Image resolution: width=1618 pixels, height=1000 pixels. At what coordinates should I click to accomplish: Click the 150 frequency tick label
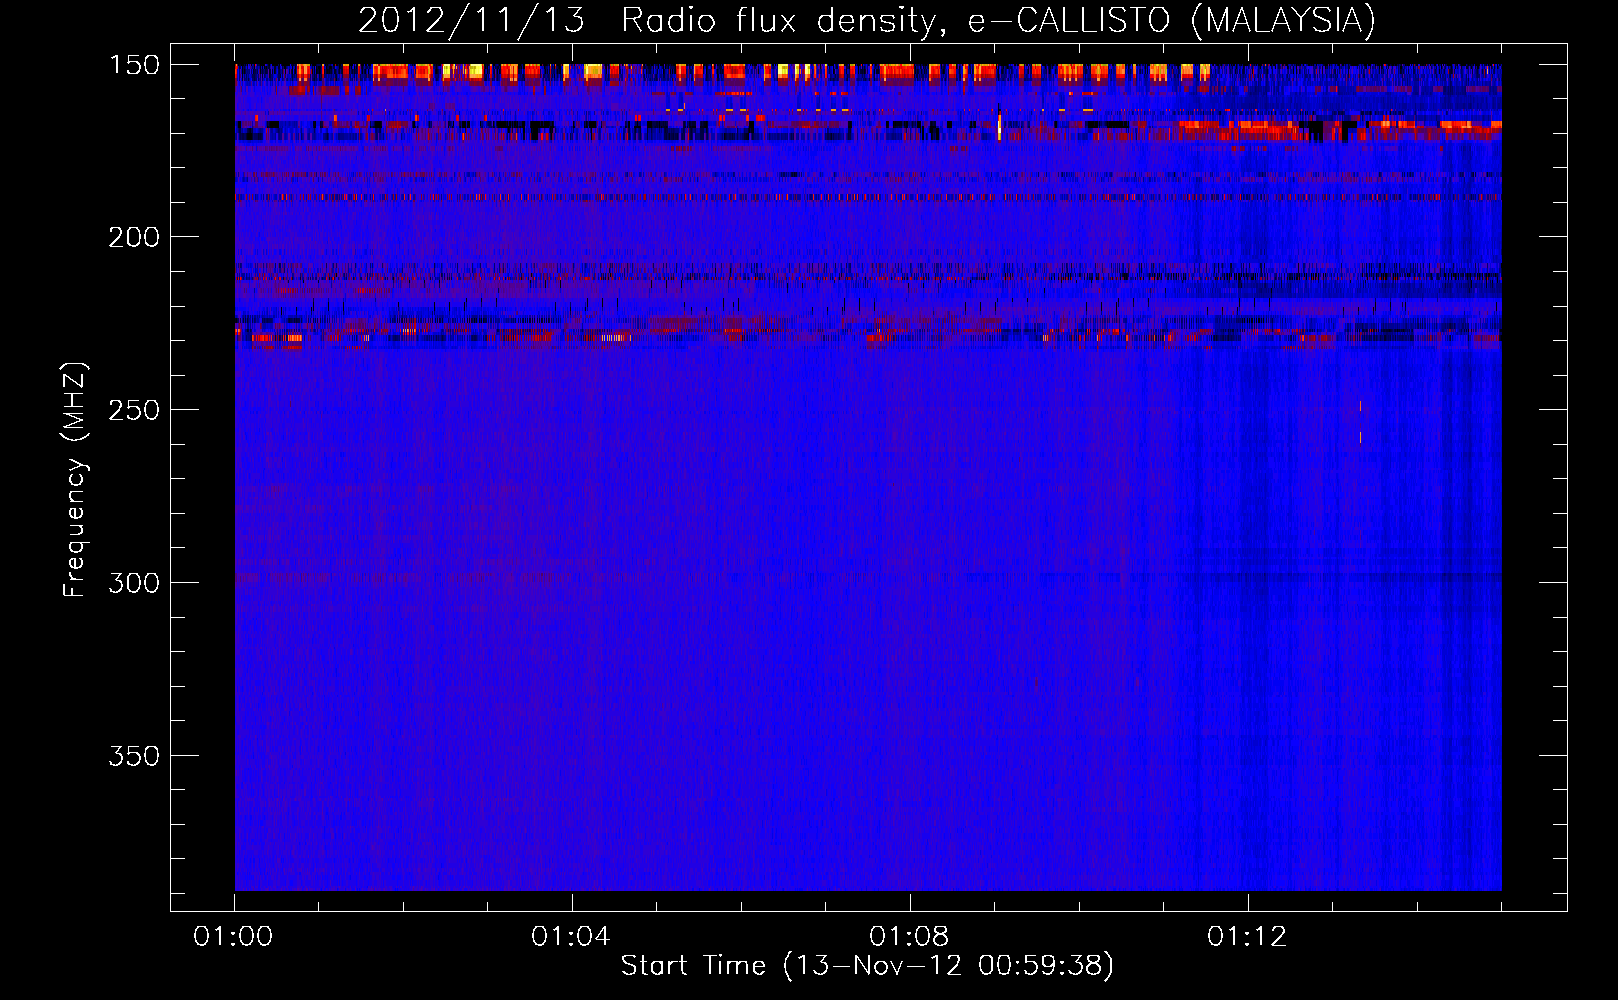[x=134, y=65]
